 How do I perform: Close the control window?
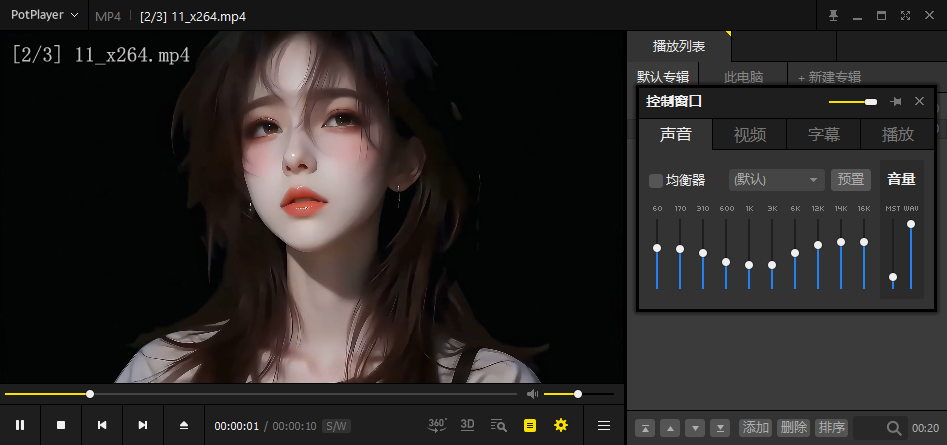[x=919, y=101]
